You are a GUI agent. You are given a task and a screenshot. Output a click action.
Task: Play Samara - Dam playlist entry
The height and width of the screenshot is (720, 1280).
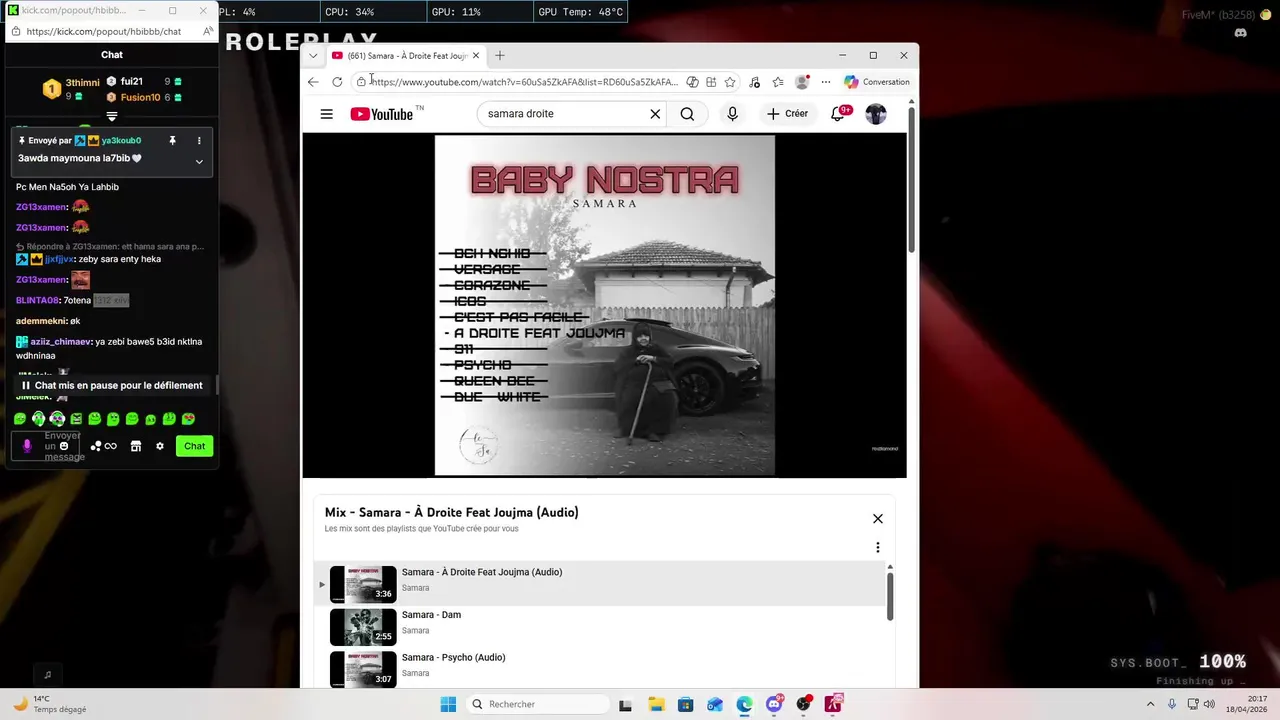click(600, 626)
